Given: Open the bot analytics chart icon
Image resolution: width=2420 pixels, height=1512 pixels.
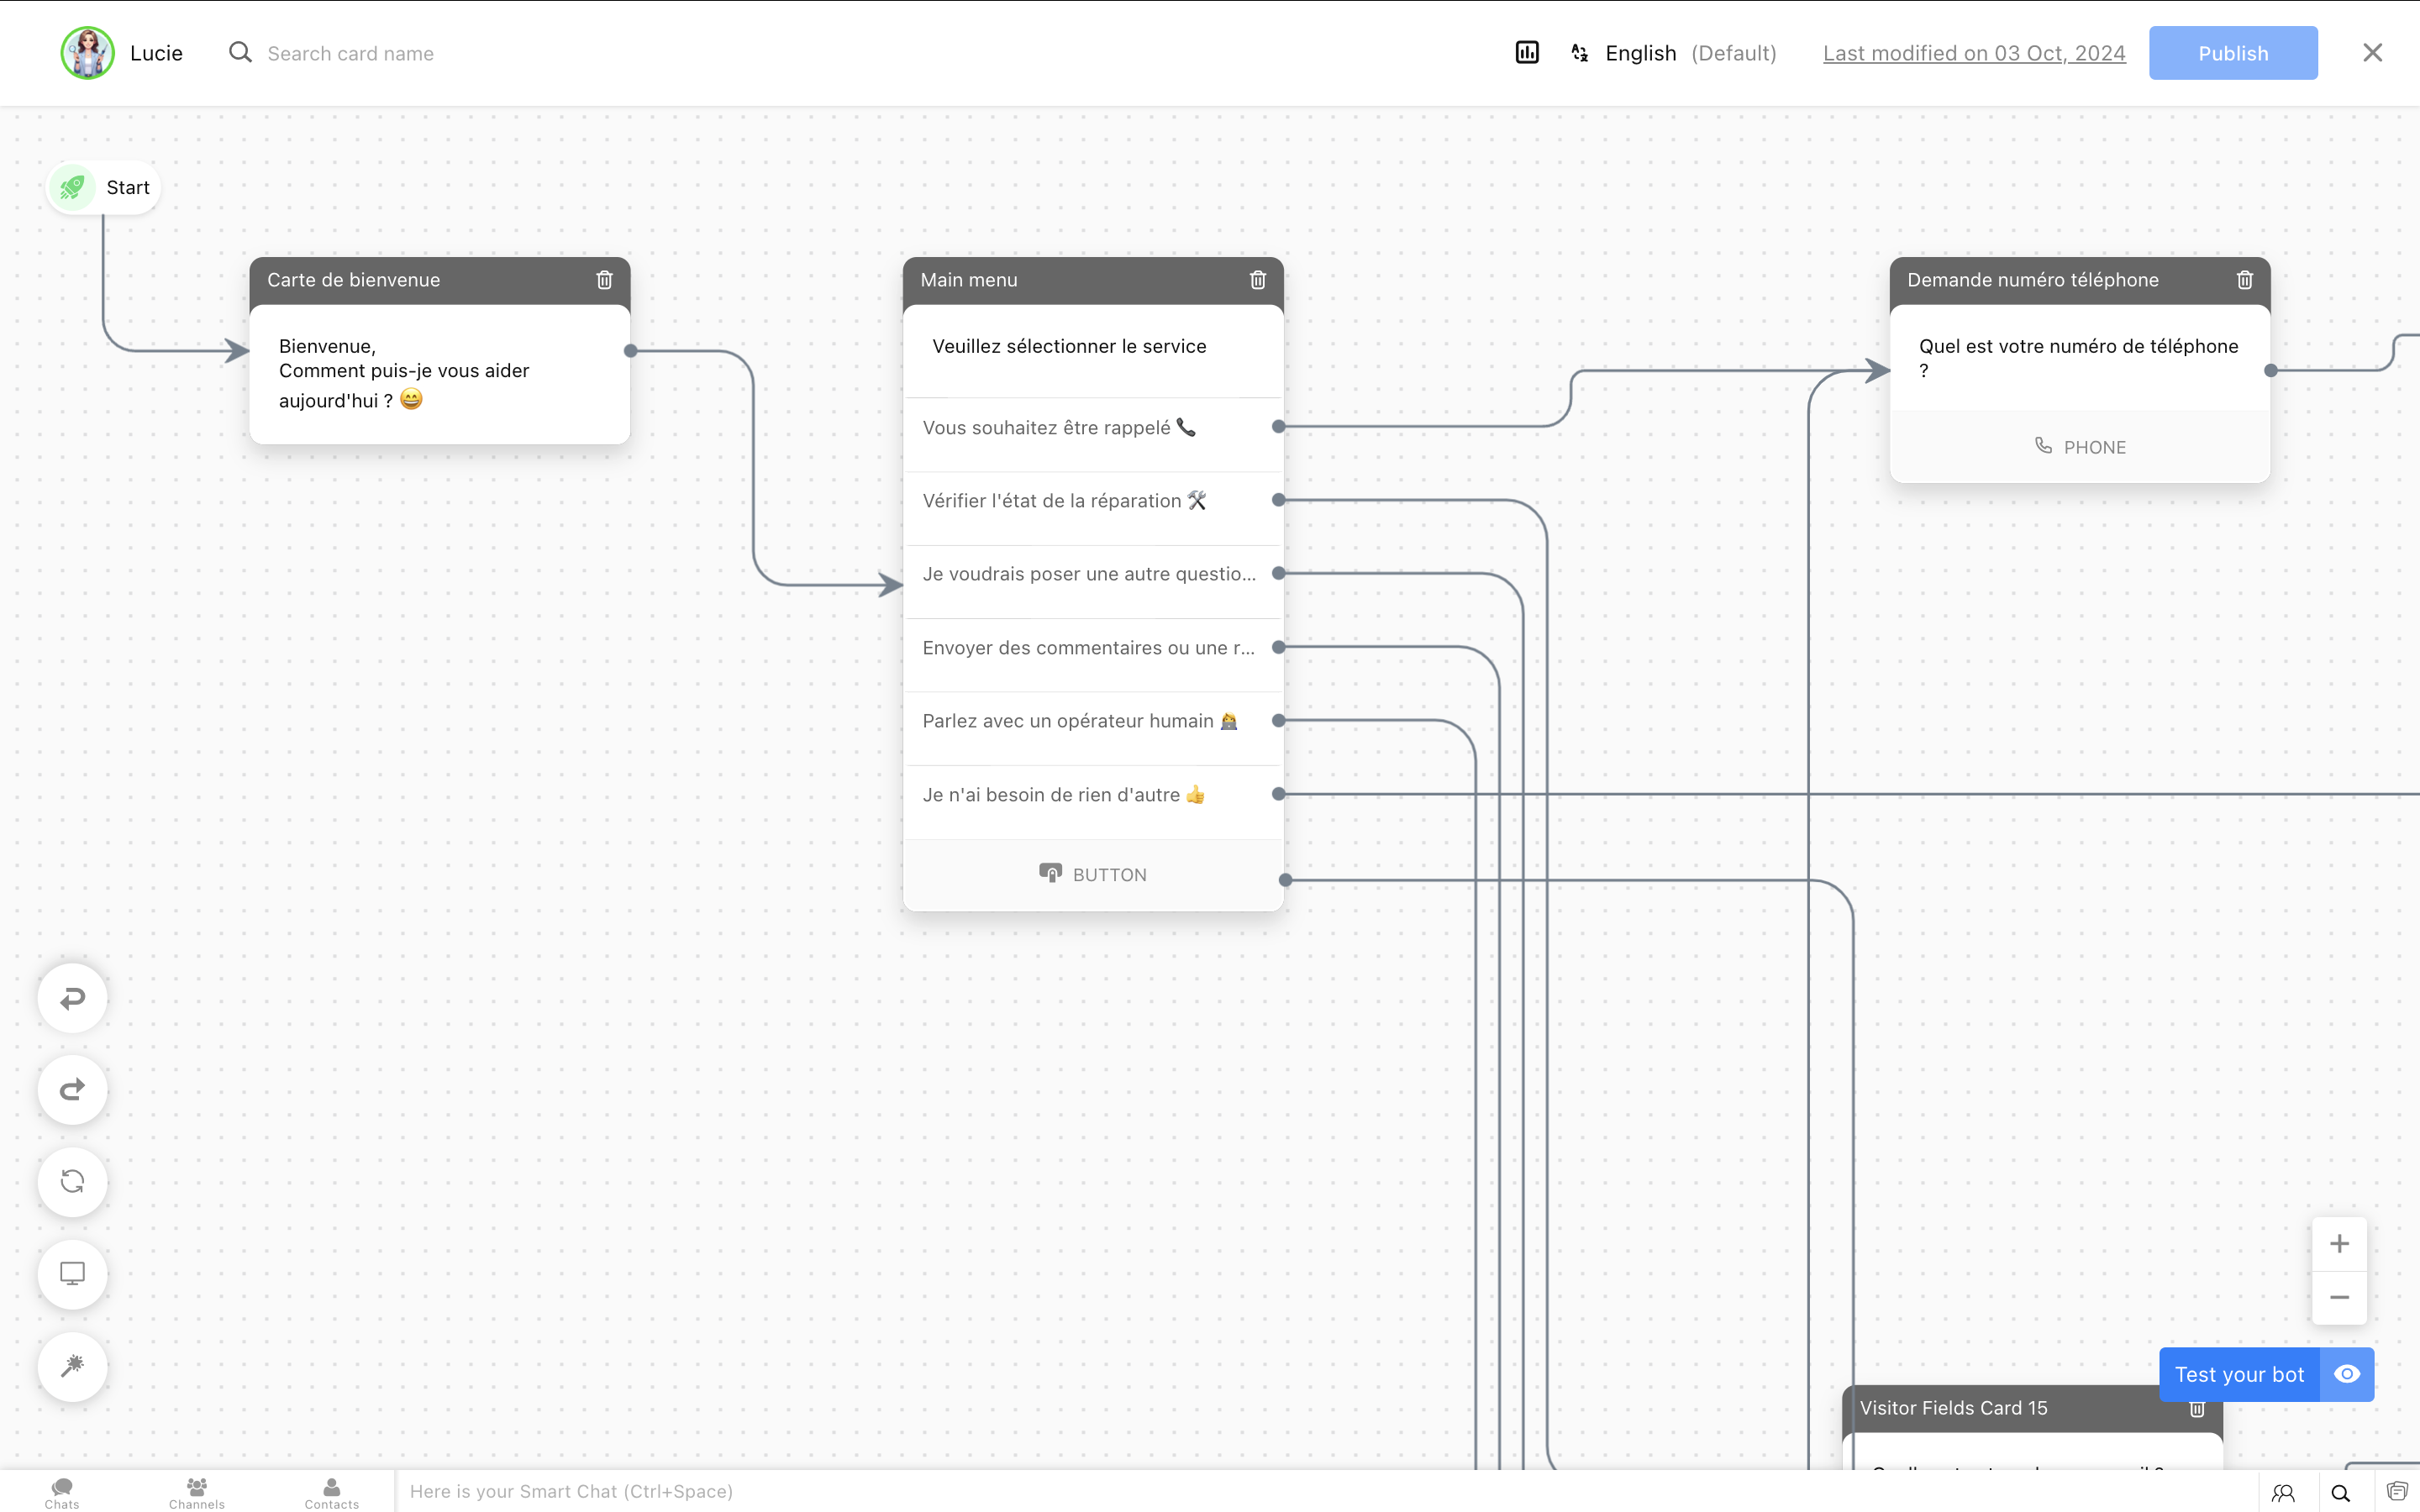Looking at the screenshot, I should point(1526,53).
